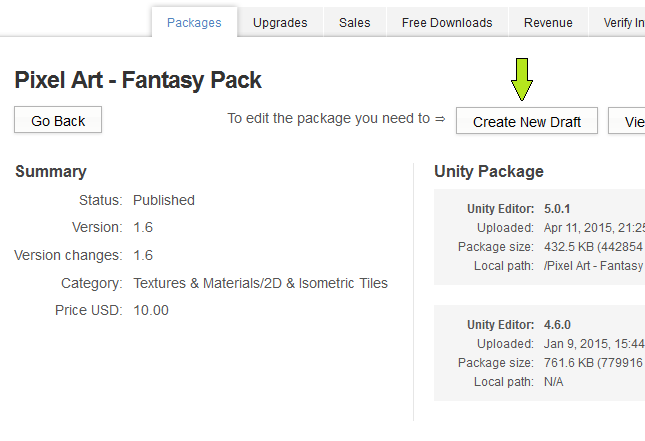Click the cut-off button beside Create New Draft

(x=630, y=121)
